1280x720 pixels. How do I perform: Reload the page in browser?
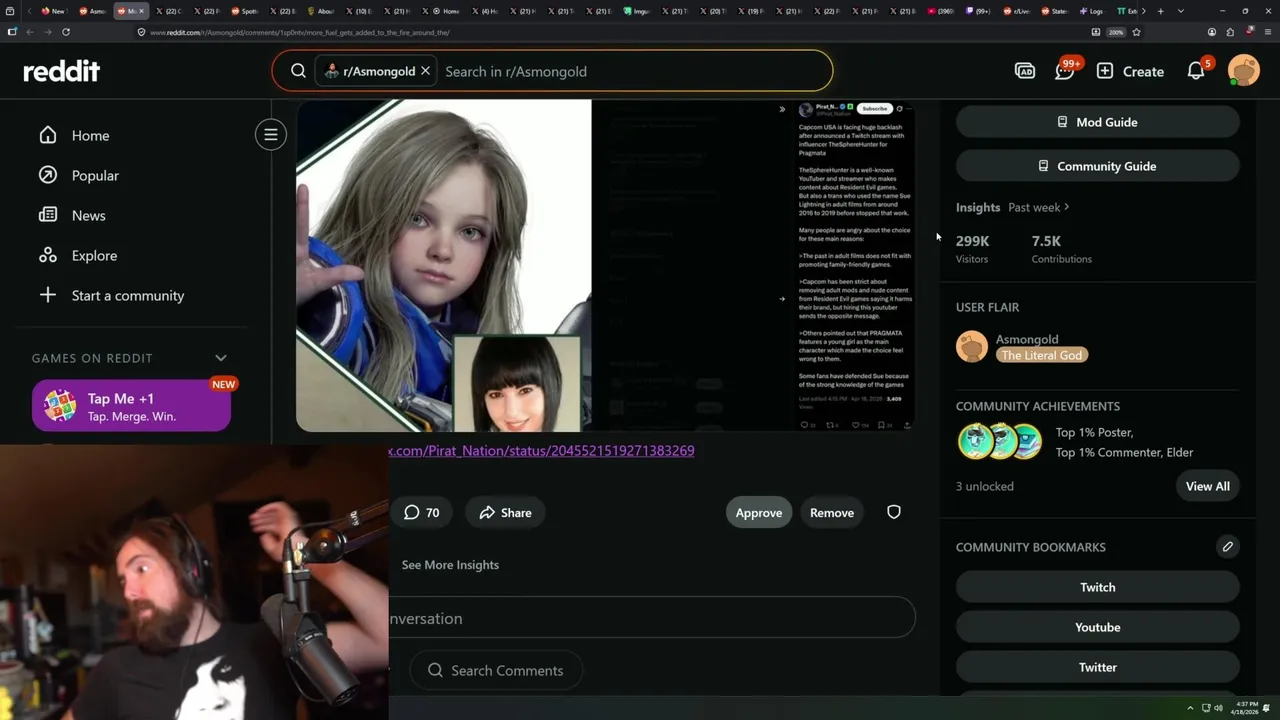pyautogui.click(x=66, y=32)
